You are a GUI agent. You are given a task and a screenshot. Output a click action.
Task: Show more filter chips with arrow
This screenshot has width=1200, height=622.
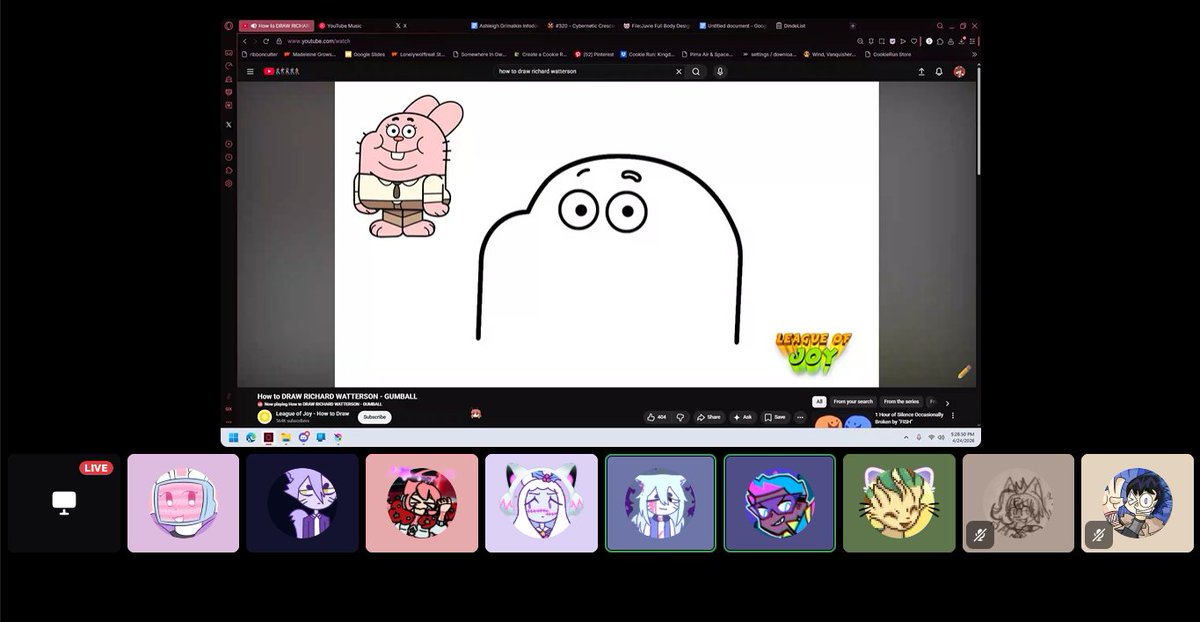(948, 401)
